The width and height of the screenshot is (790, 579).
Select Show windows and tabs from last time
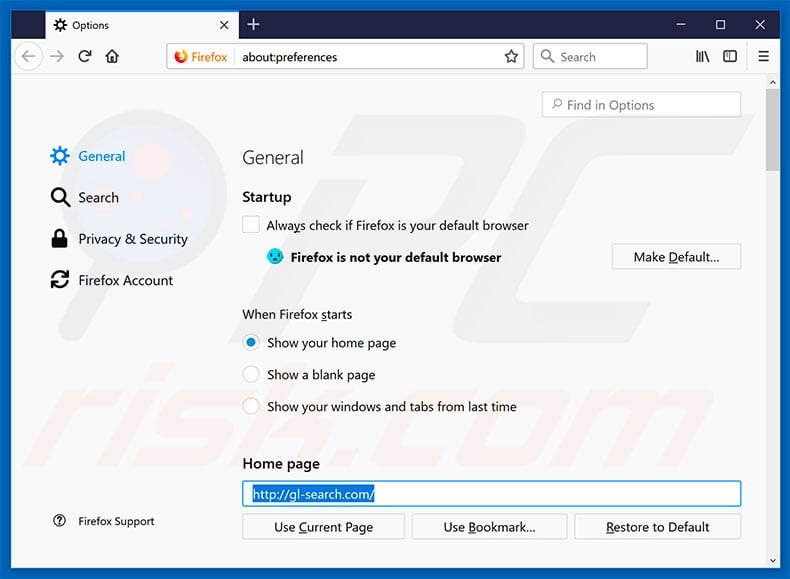click(x=251, y=406)
